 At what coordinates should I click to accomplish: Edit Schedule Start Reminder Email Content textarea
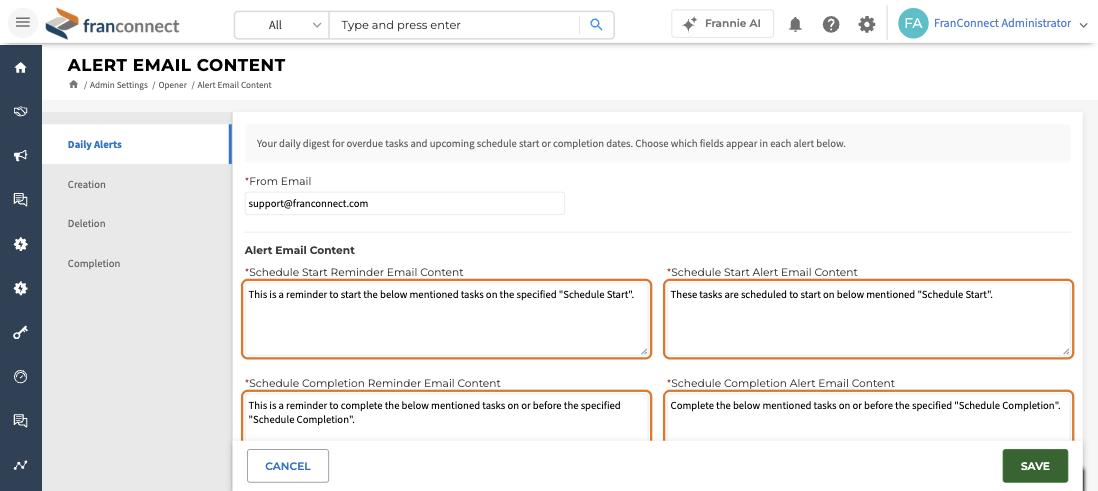[x=447, y=319]
